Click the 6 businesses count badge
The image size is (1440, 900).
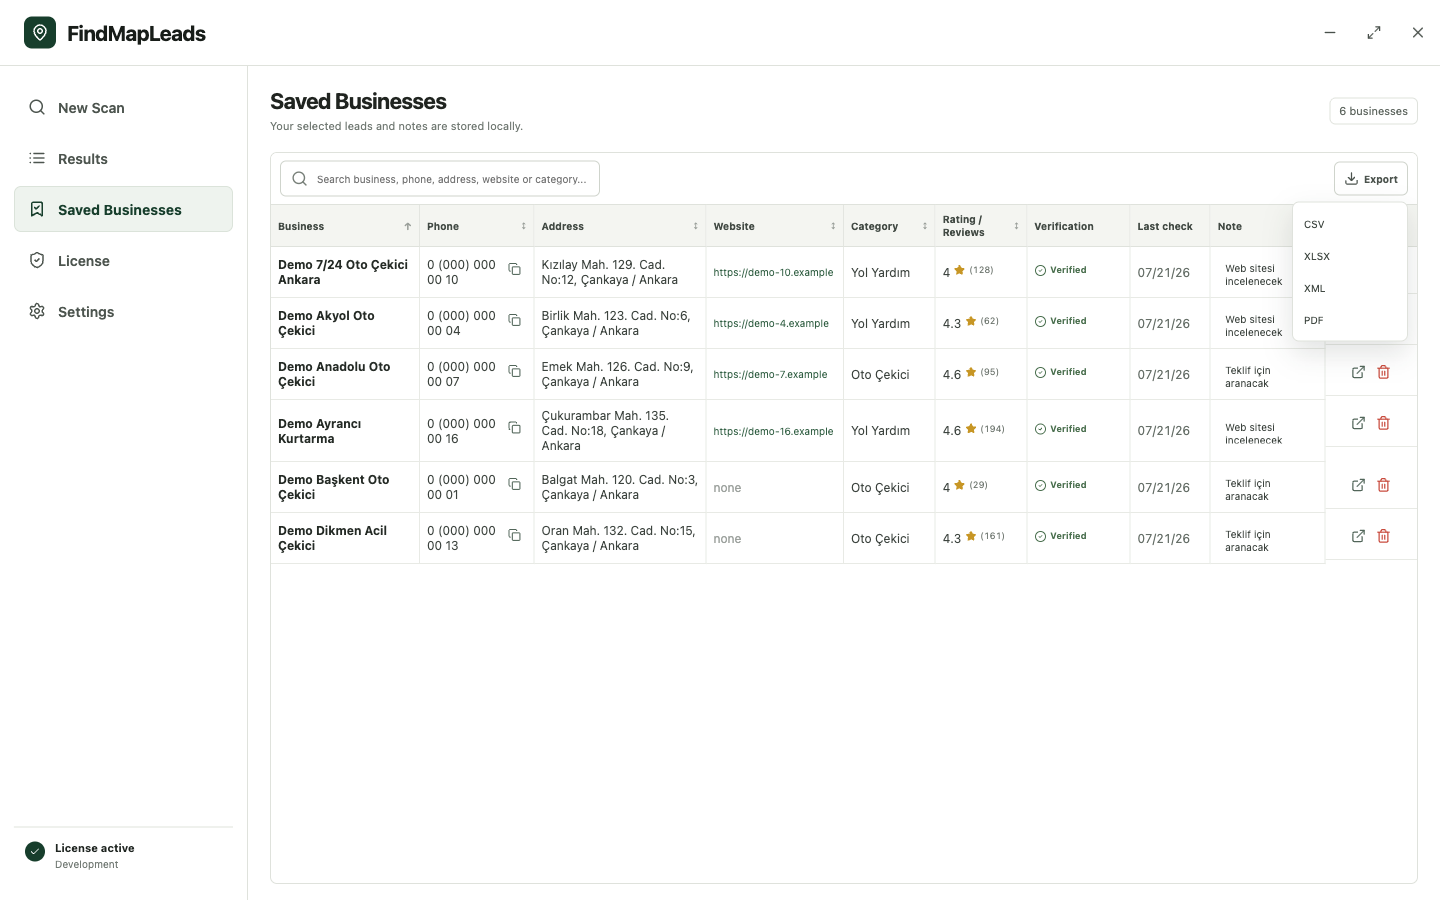[x=1373, y=111]
